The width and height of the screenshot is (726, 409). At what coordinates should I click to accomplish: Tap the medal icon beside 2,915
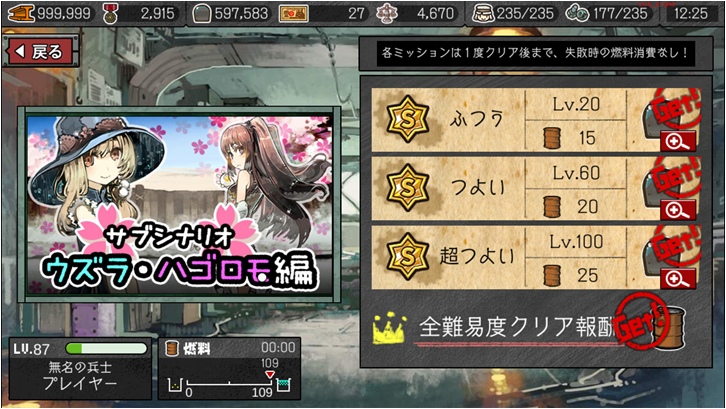pyautogui.click(x=110, y=14)
